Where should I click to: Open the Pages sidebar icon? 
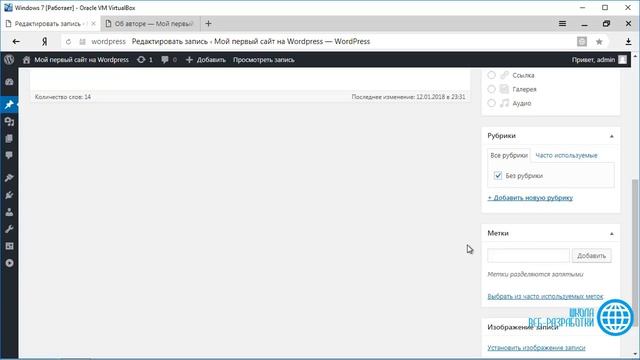pyautogui.click(x=9, y=139)
